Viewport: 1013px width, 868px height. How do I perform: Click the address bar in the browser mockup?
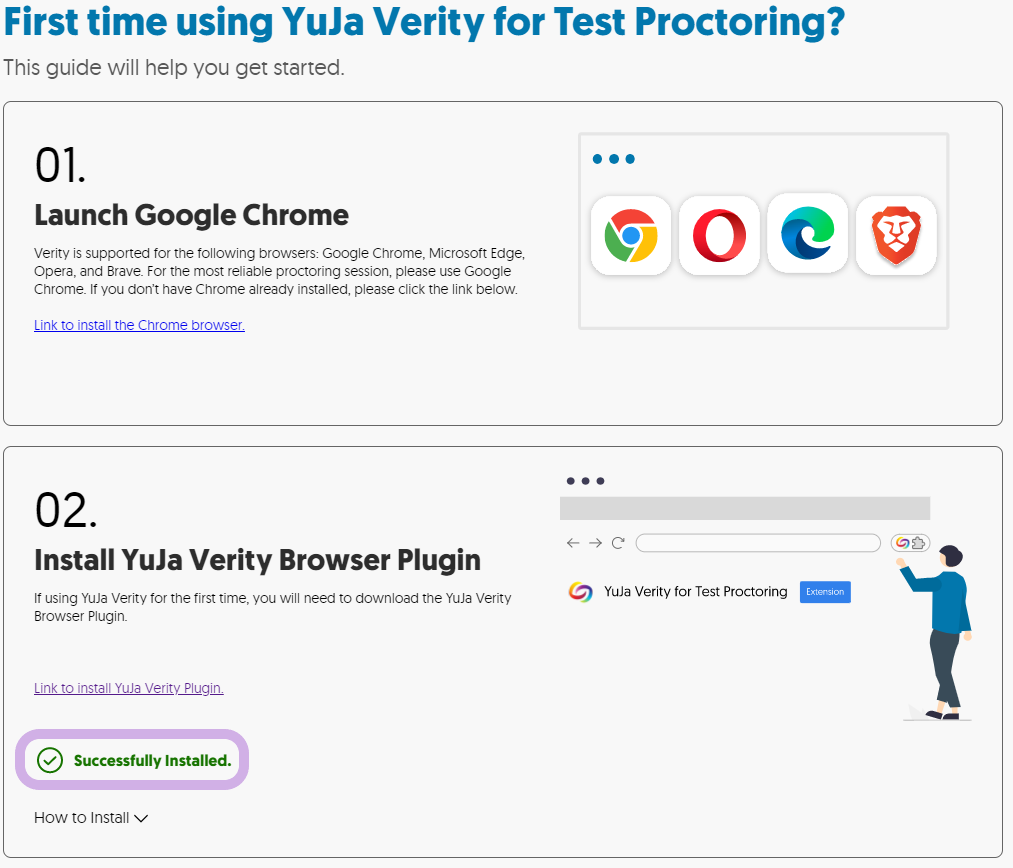pyautogui.click(x=757, y=542)
